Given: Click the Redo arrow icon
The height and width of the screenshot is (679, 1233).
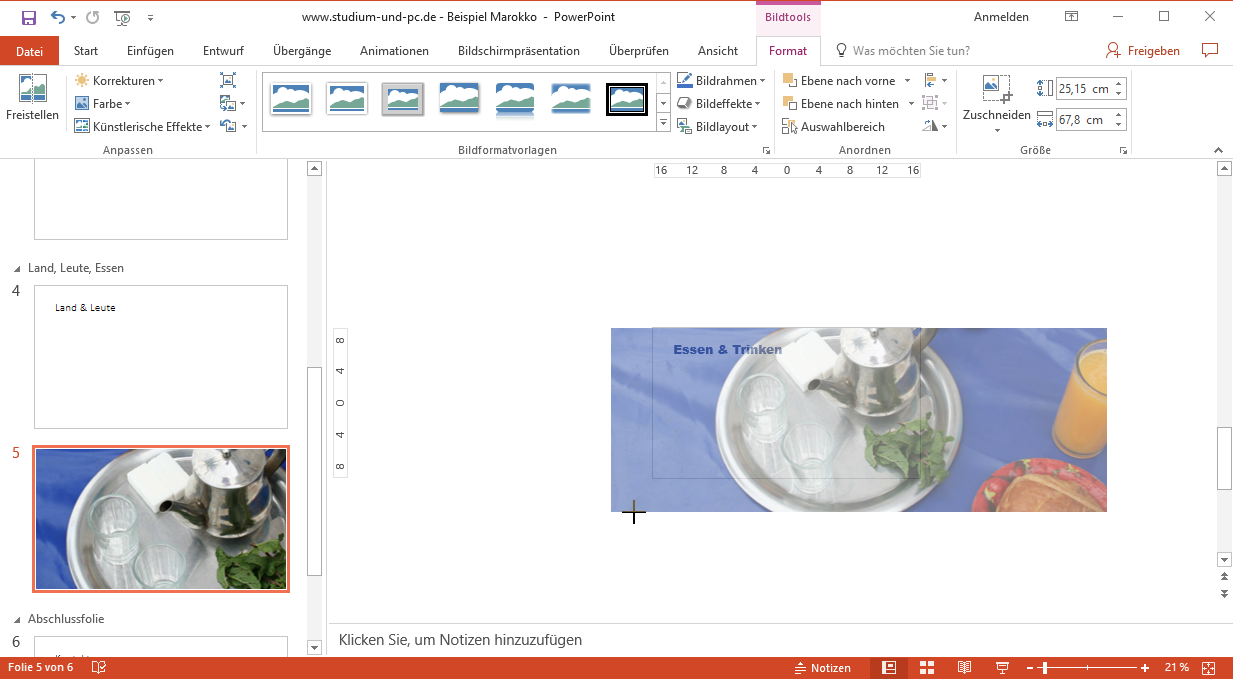Looking at the screenshot, I should tap(93, 17).
